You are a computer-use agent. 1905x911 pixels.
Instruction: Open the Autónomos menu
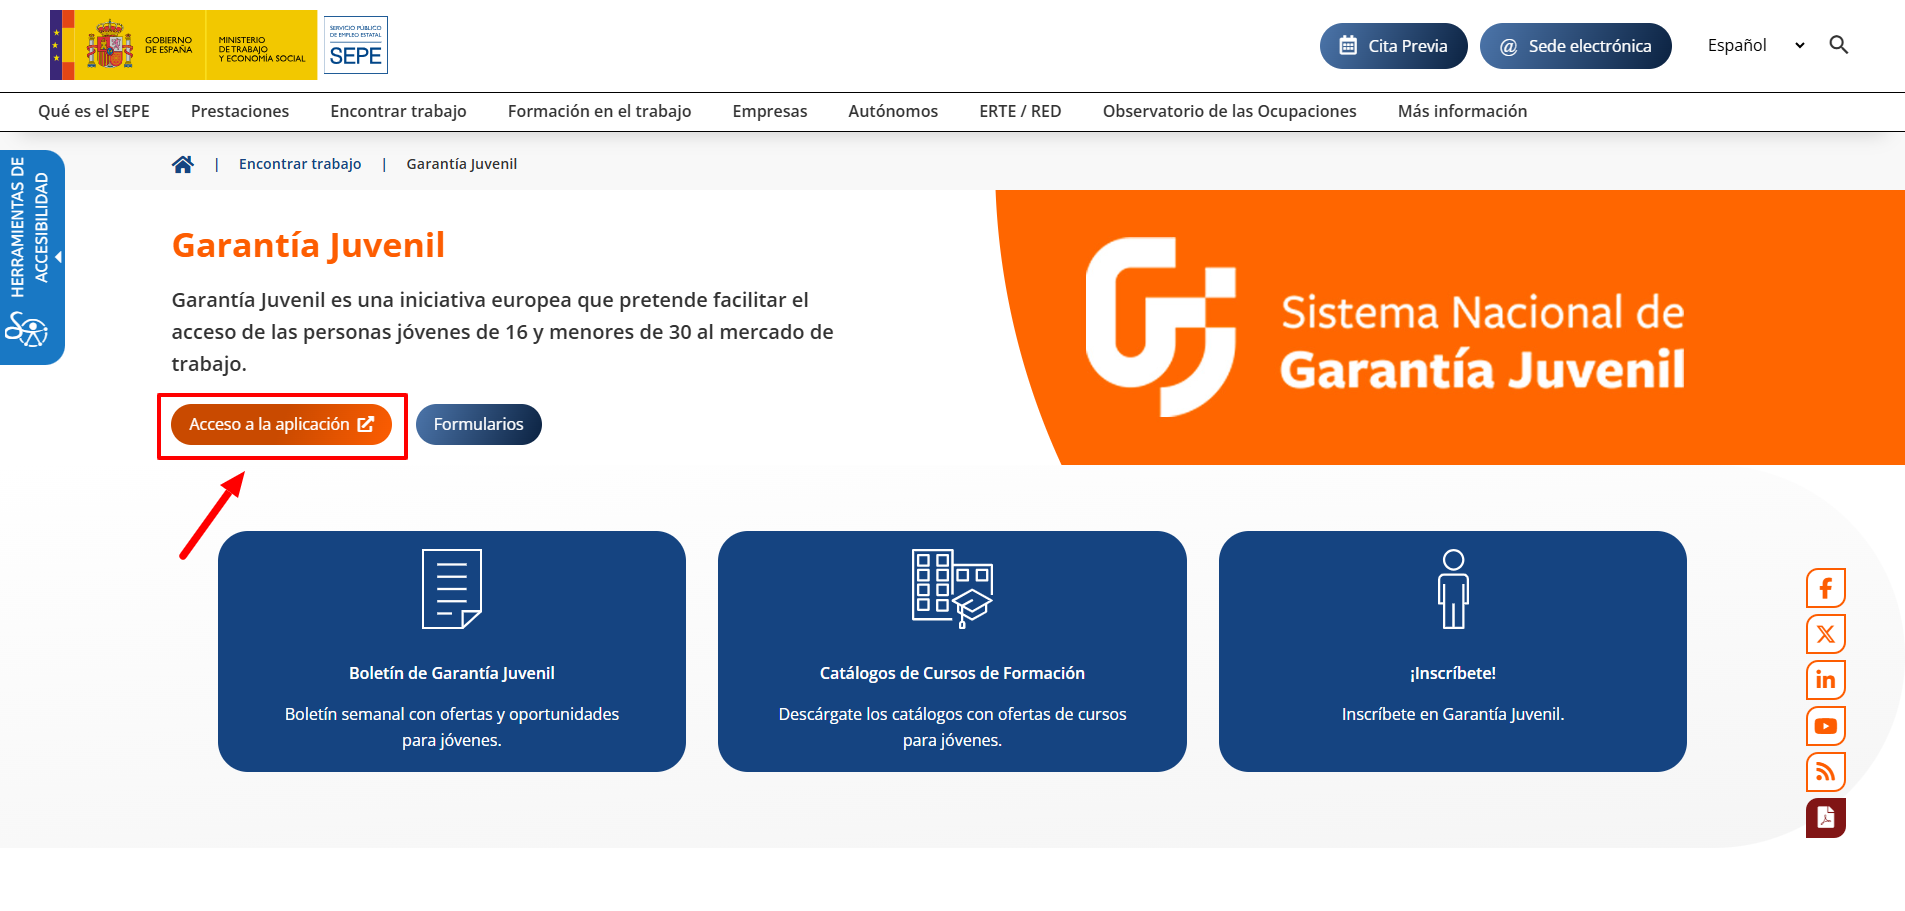pyautogui.click(x=893, y=111)
